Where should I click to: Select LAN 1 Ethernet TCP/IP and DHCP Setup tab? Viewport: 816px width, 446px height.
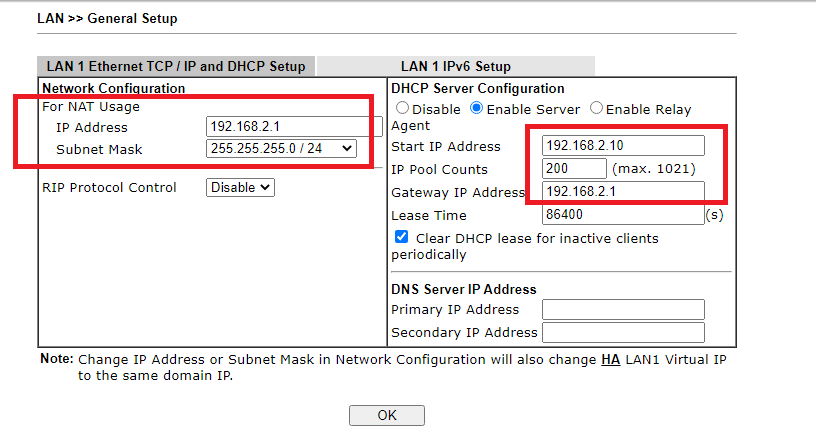pyautogui.click(x=176, y=67)
